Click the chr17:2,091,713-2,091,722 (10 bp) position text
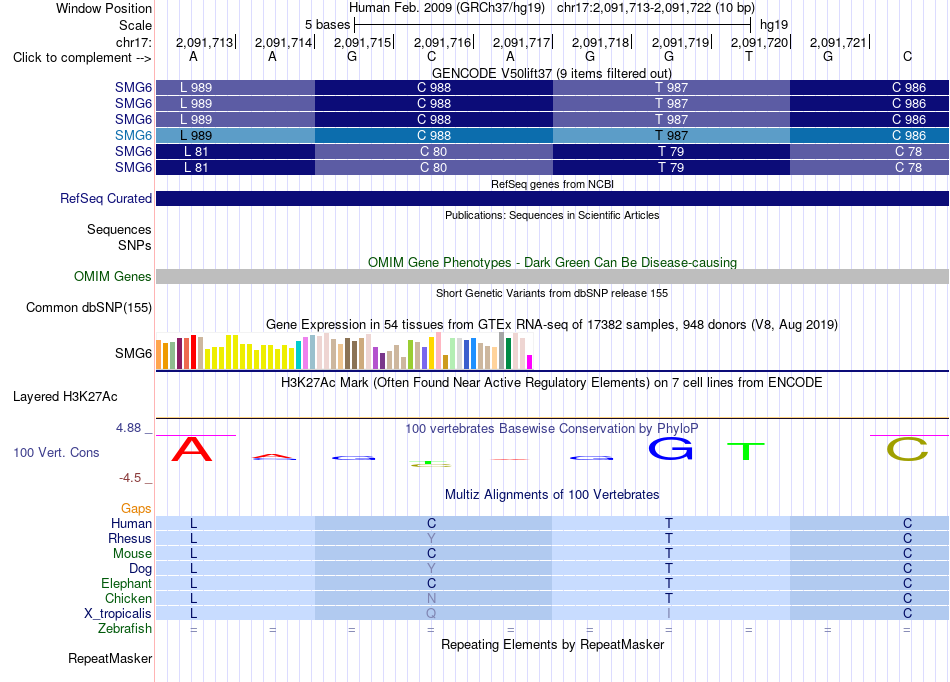The width and height of the screenshot is (950, 682). pos(656,8)
